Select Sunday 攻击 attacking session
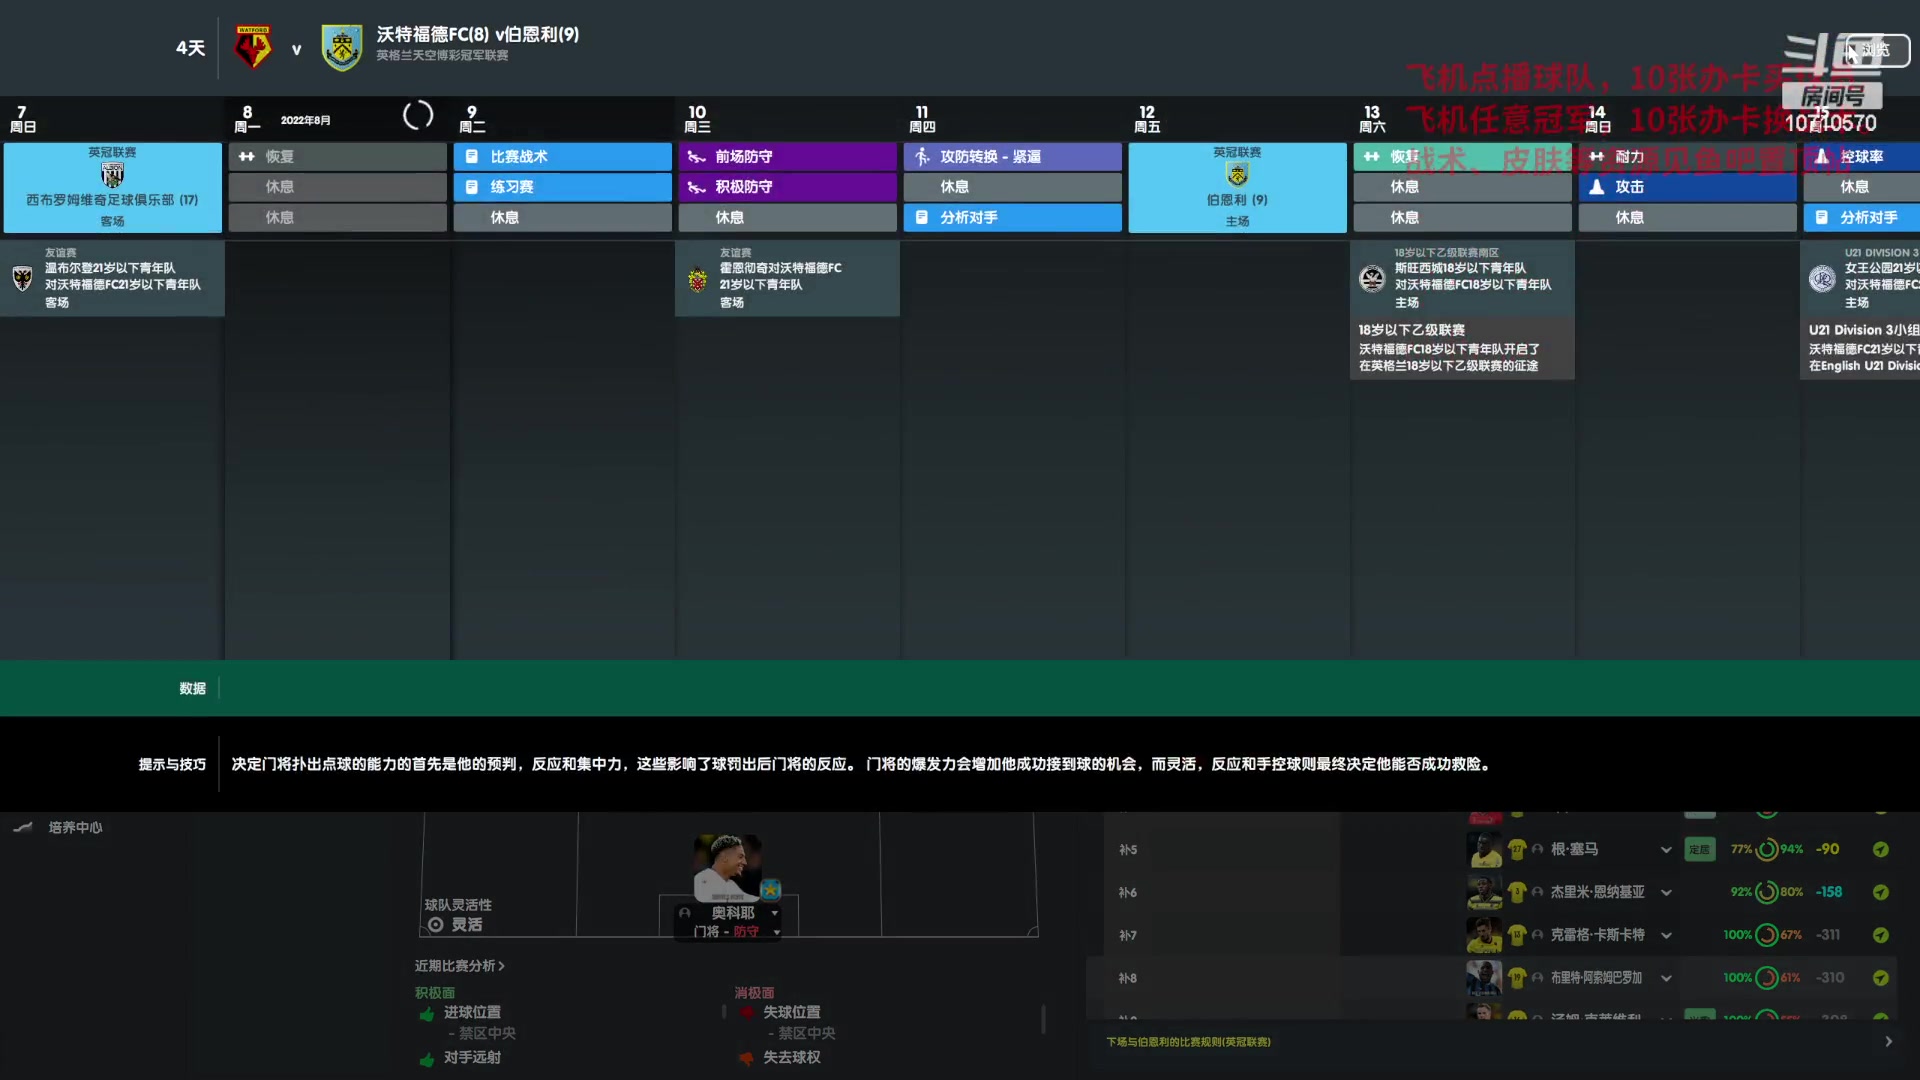The image size is (1920, 1080). [1687, 187]
